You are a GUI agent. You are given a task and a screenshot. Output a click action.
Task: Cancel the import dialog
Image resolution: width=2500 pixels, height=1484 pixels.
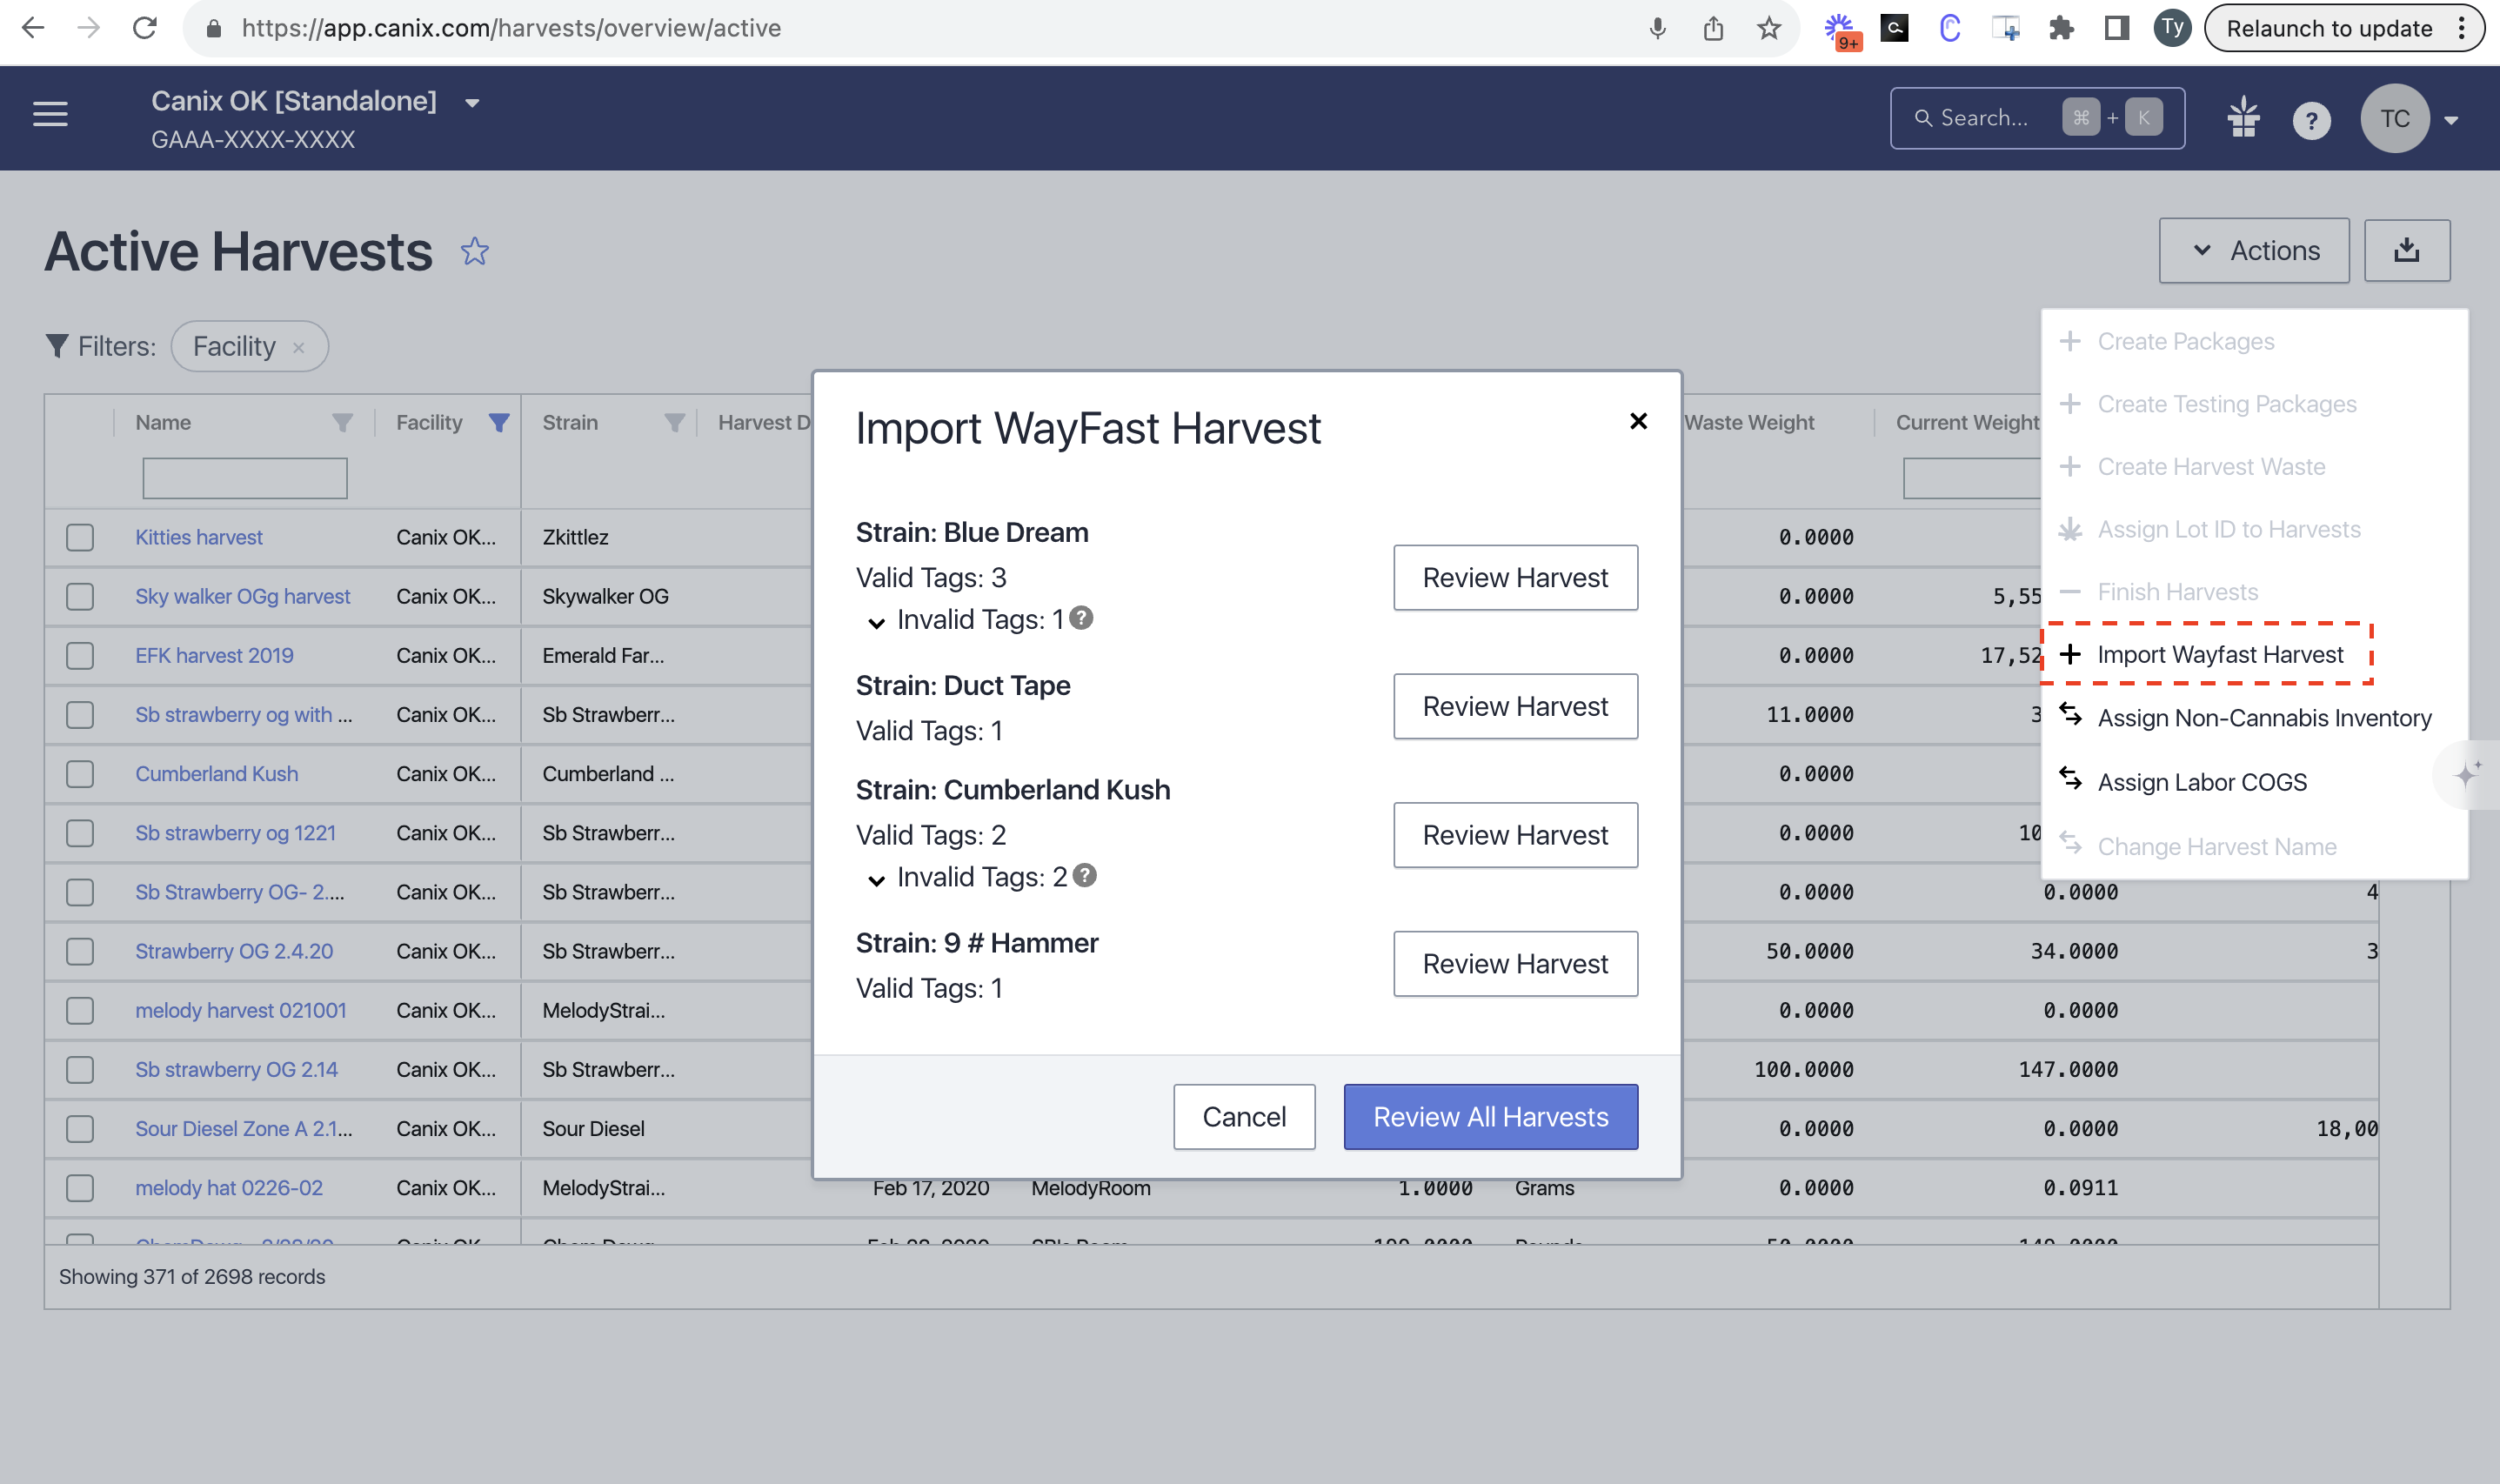(x=1244, y=1117)
